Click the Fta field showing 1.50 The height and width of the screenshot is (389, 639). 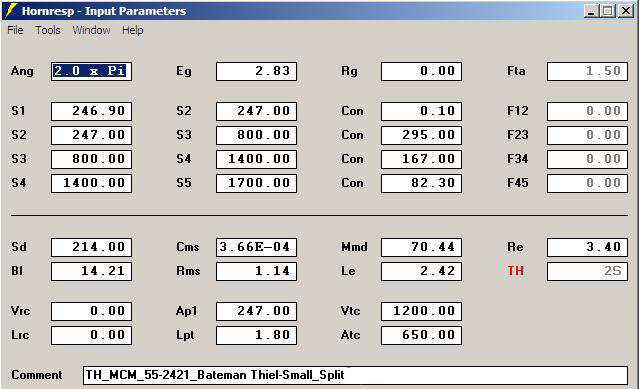click(x=587, y=71)
